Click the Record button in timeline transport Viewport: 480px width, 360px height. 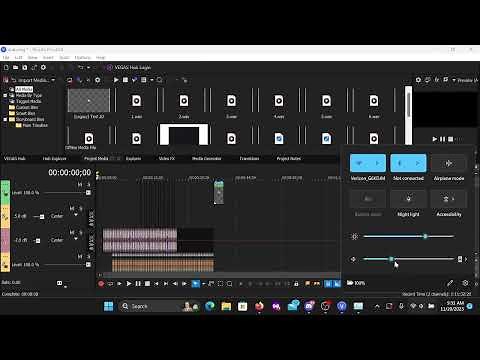[x=101, y=284]
